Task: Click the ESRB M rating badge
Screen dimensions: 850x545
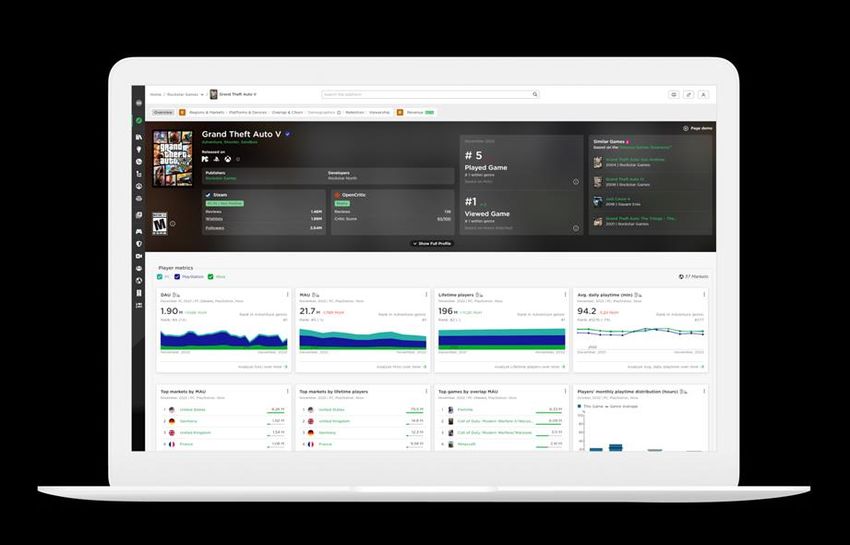Action: coord(159,223)
